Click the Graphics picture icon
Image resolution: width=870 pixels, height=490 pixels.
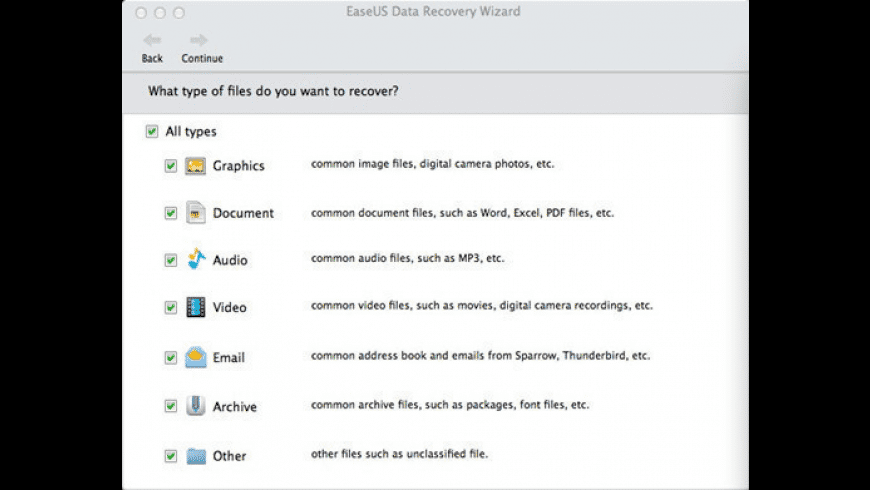(x=195, y=166)
